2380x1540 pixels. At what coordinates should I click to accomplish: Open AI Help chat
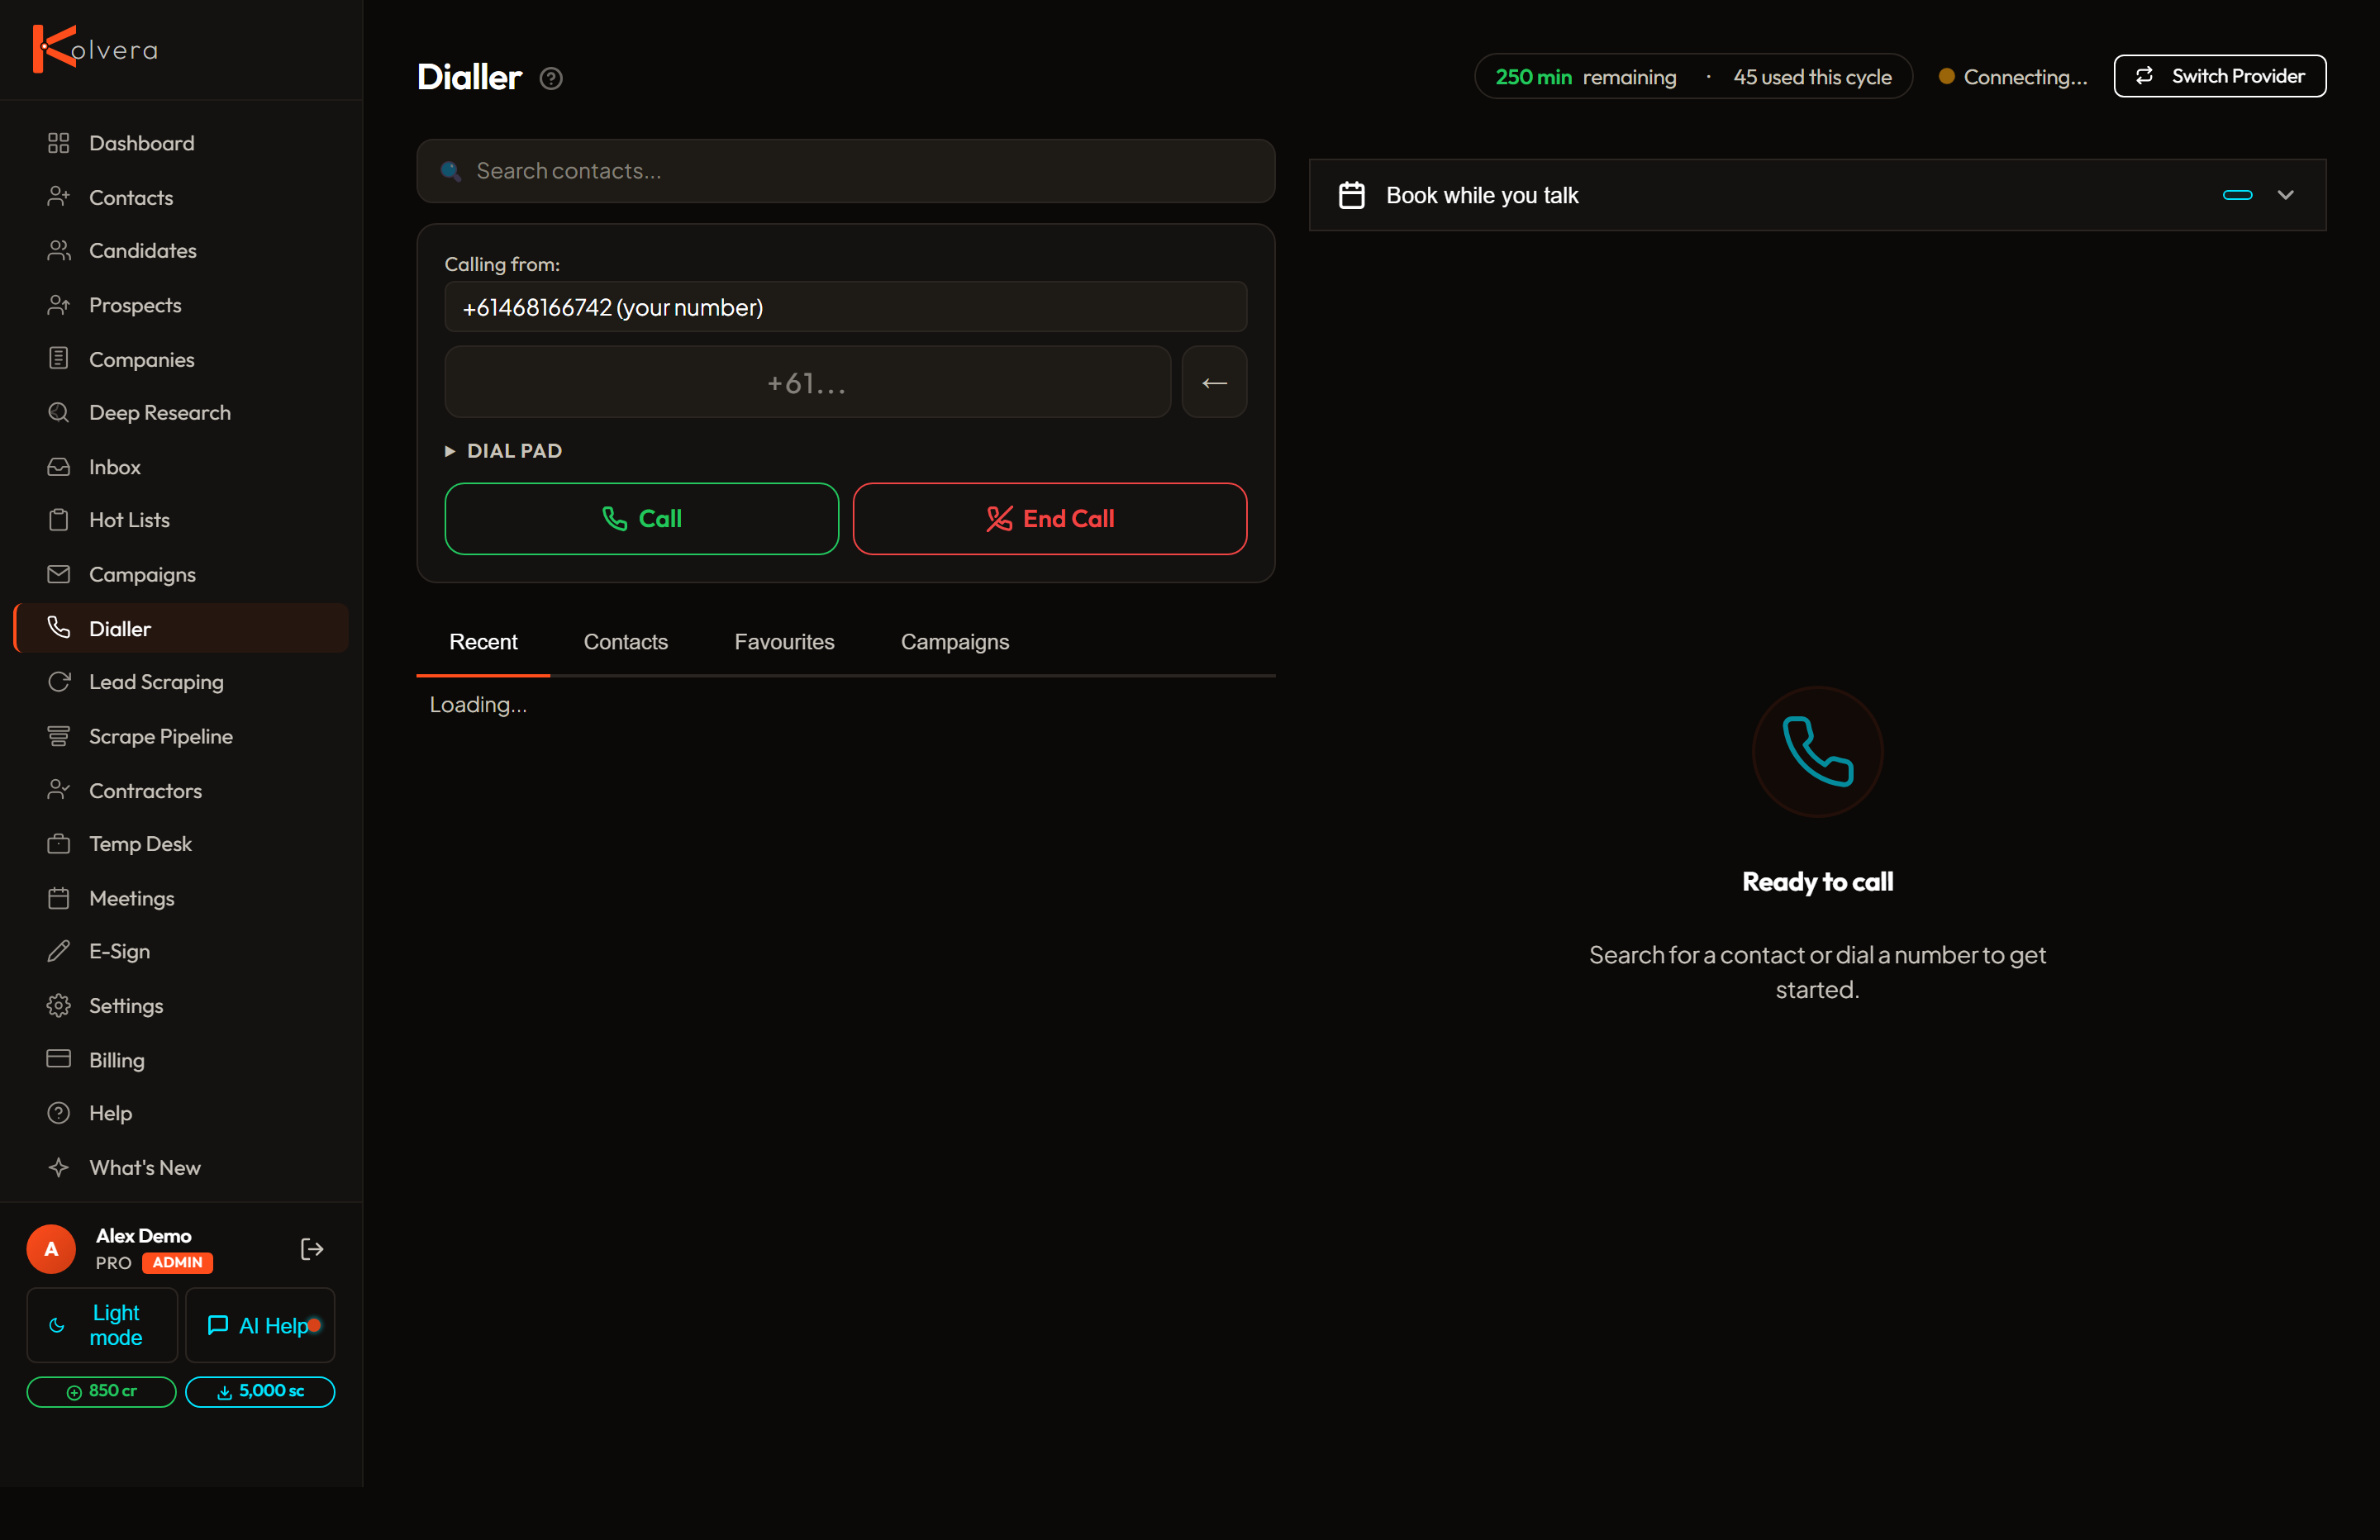point(260,1325)
